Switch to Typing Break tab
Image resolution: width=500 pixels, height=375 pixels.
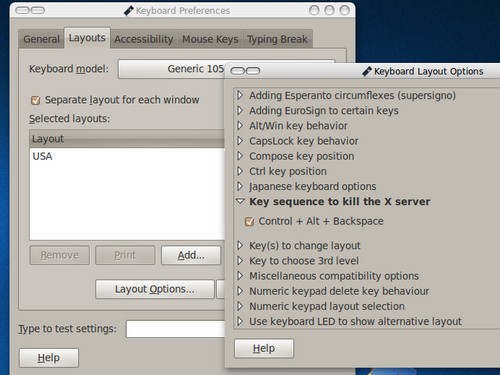point(277,39)
